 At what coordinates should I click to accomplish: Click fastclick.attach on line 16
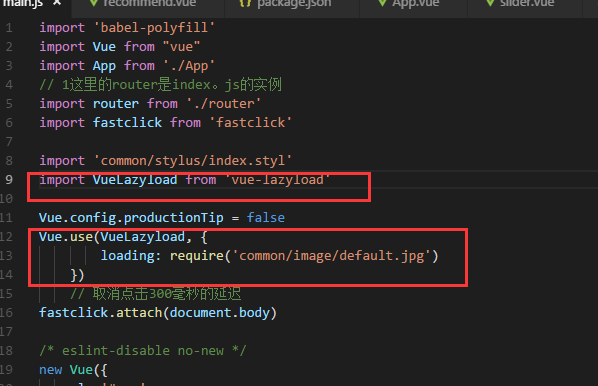click(x=101, y=313)
